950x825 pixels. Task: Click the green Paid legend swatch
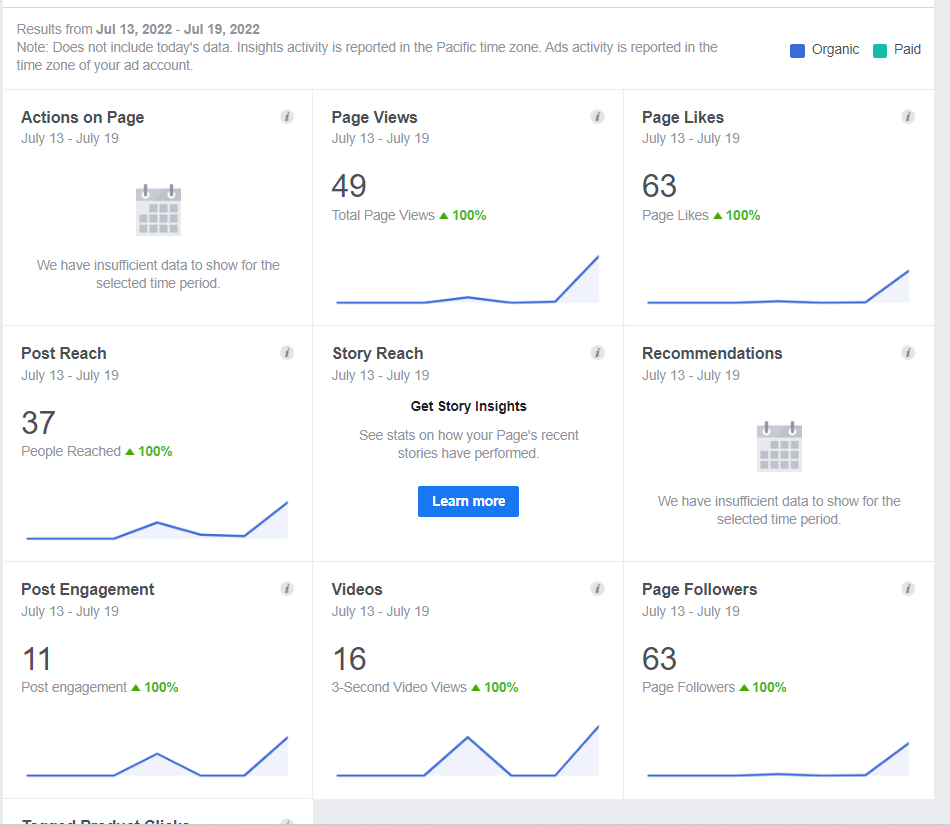[x=880, y=50]
